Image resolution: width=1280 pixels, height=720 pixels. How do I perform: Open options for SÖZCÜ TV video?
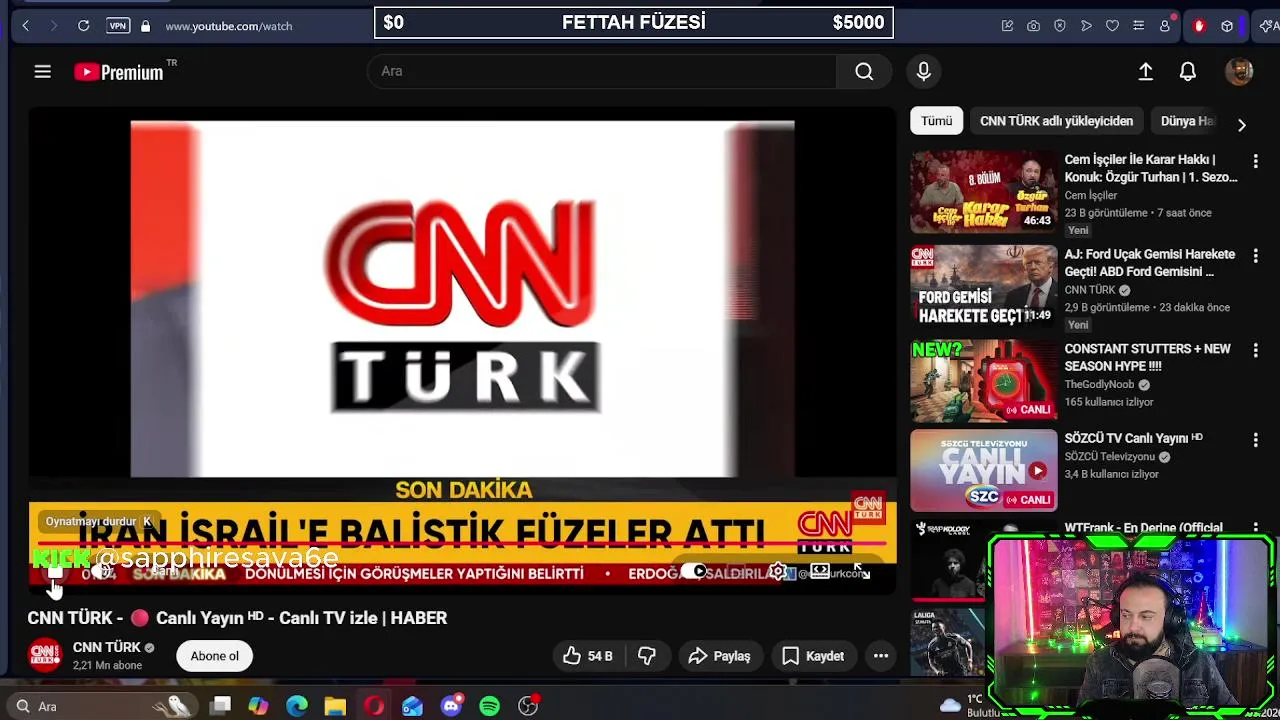(1256, 440)
